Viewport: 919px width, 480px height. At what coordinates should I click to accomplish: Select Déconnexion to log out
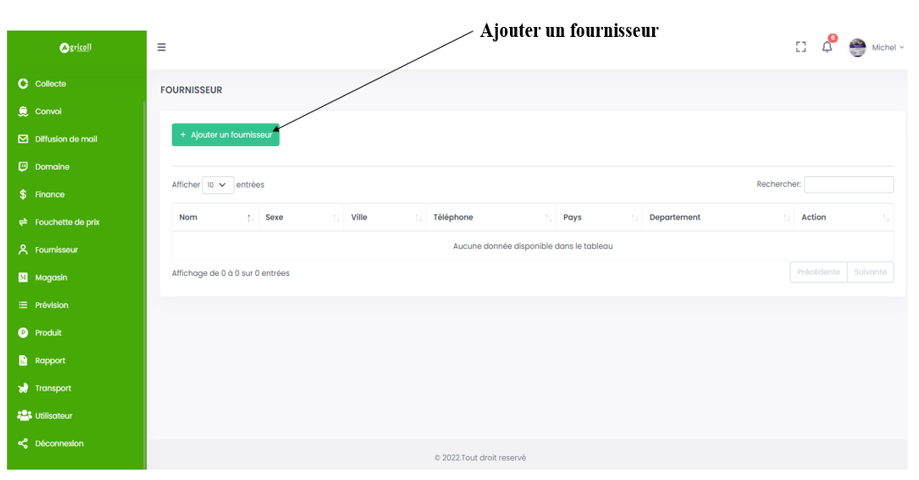59,443
